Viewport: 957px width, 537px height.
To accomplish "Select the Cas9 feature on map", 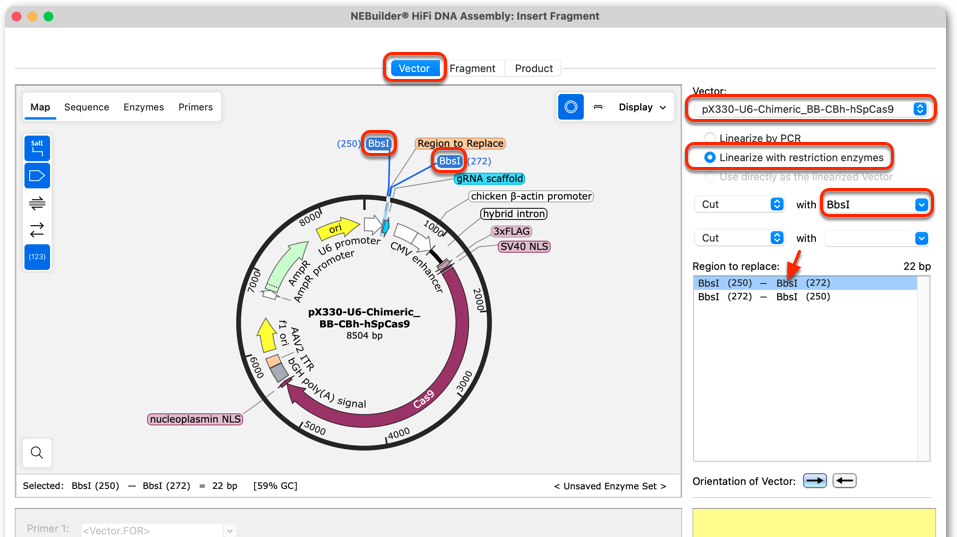I will [x=422, y=399].
